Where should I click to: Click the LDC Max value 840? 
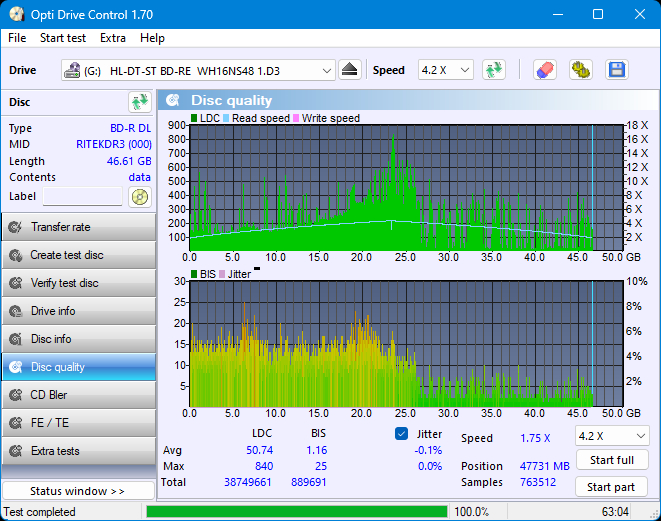(x=264, y=466)
